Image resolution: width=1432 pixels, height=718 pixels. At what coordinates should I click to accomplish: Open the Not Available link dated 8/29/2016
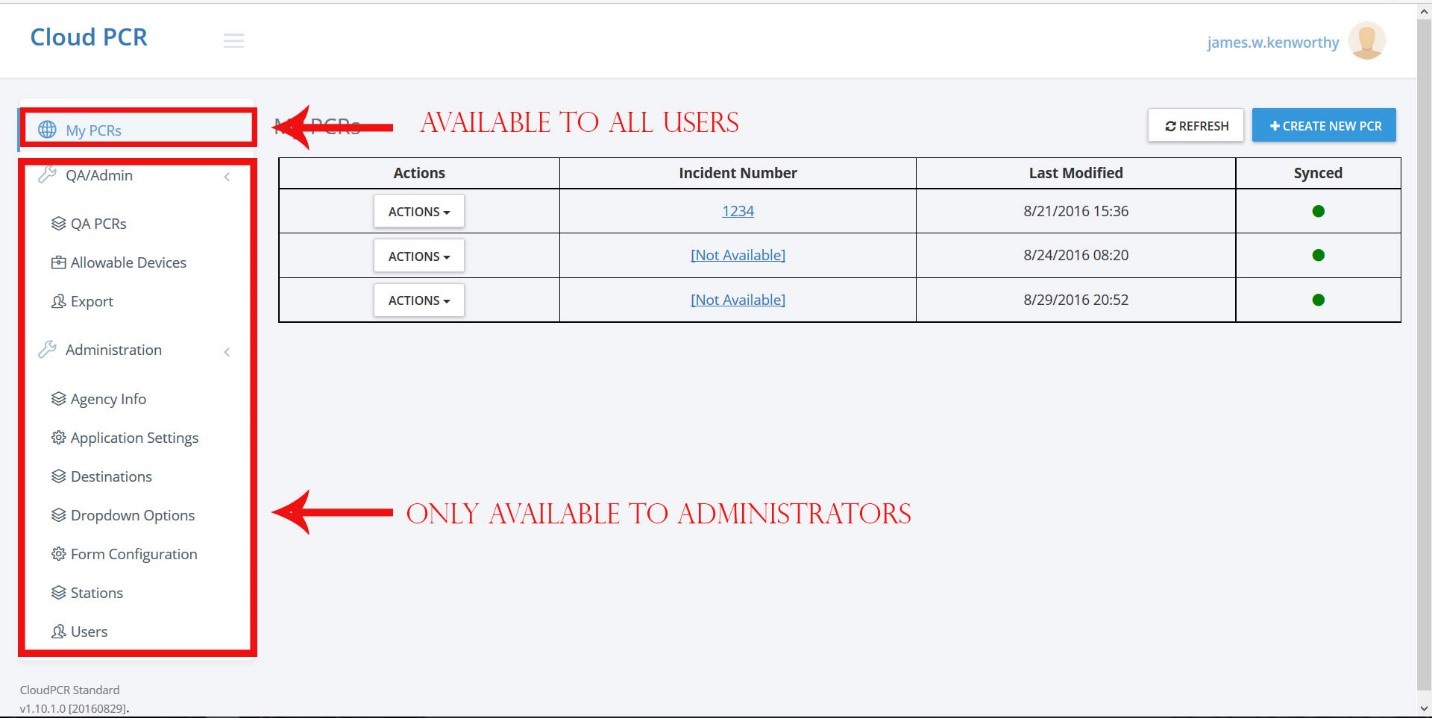[738, 299]
